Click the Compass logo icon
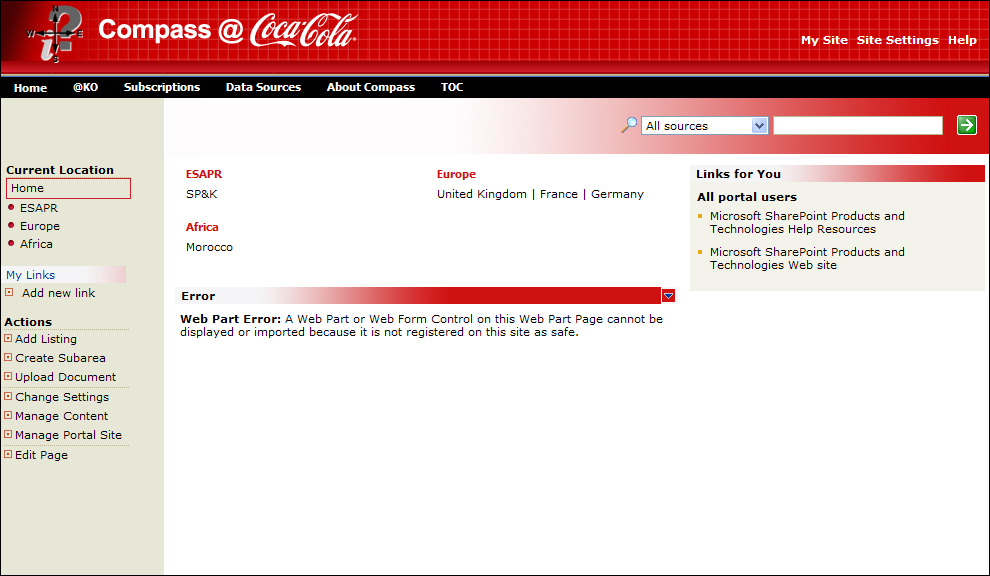The height and width of the screenshot is (576, 990). pyautogui.click(x=56, y=33)
